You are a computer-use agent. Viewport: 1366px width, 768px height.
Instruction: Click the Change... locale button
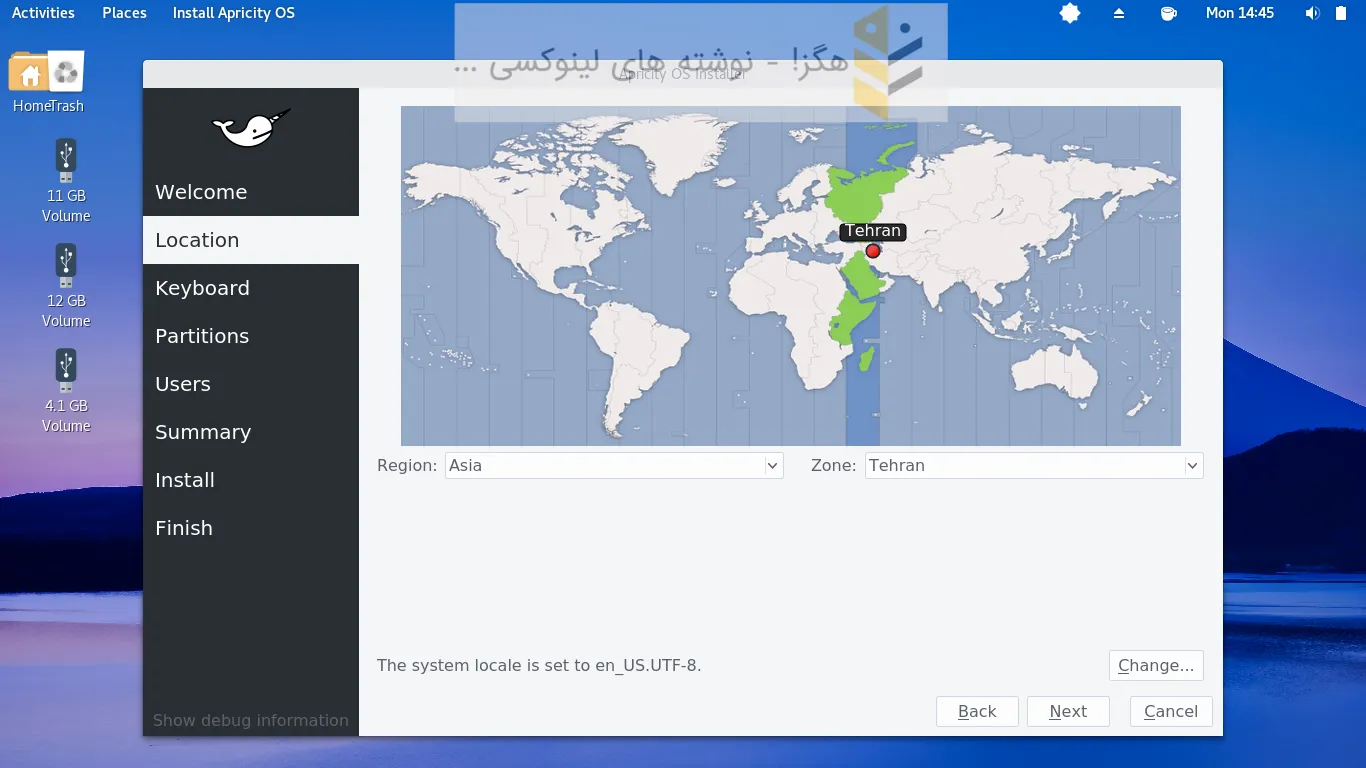coord(1156,665)
